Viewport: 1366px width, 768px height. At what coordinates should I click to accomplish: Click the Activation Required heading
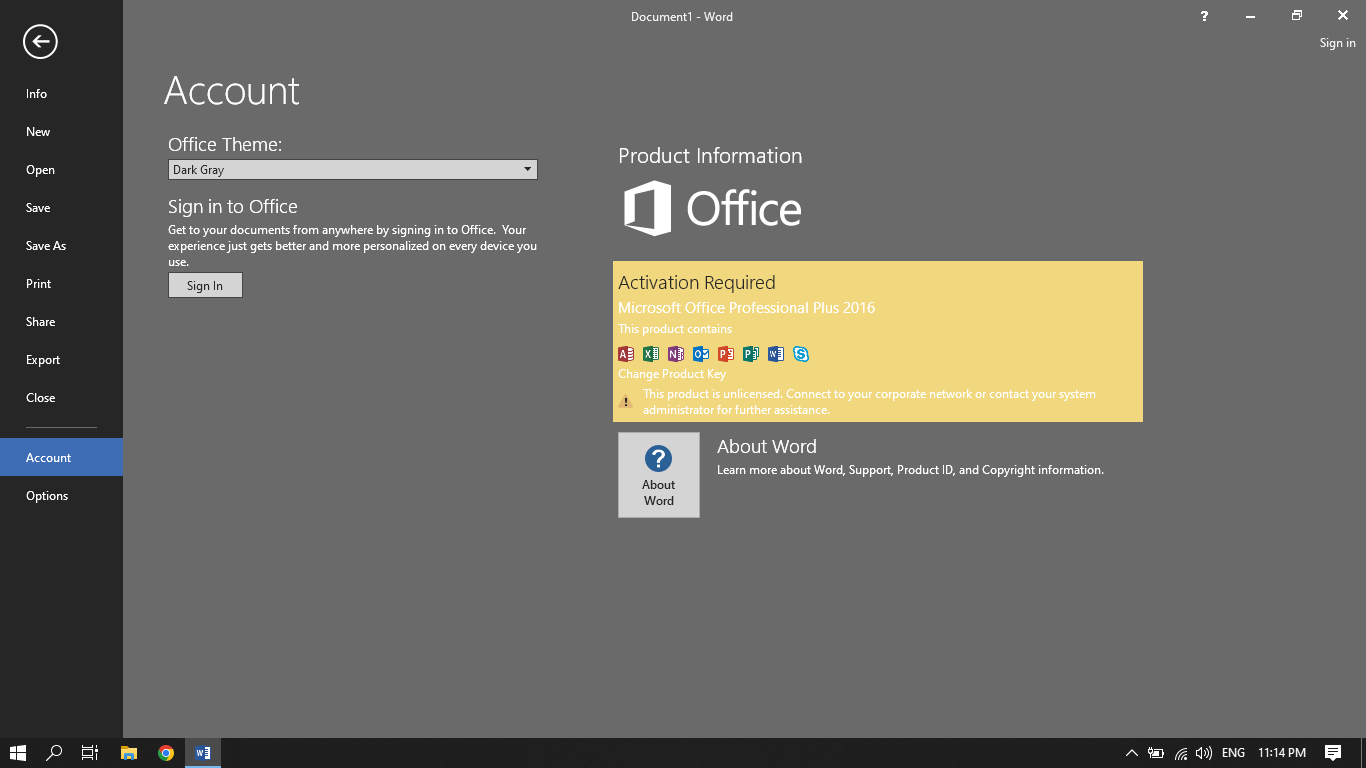pos(697,283)
